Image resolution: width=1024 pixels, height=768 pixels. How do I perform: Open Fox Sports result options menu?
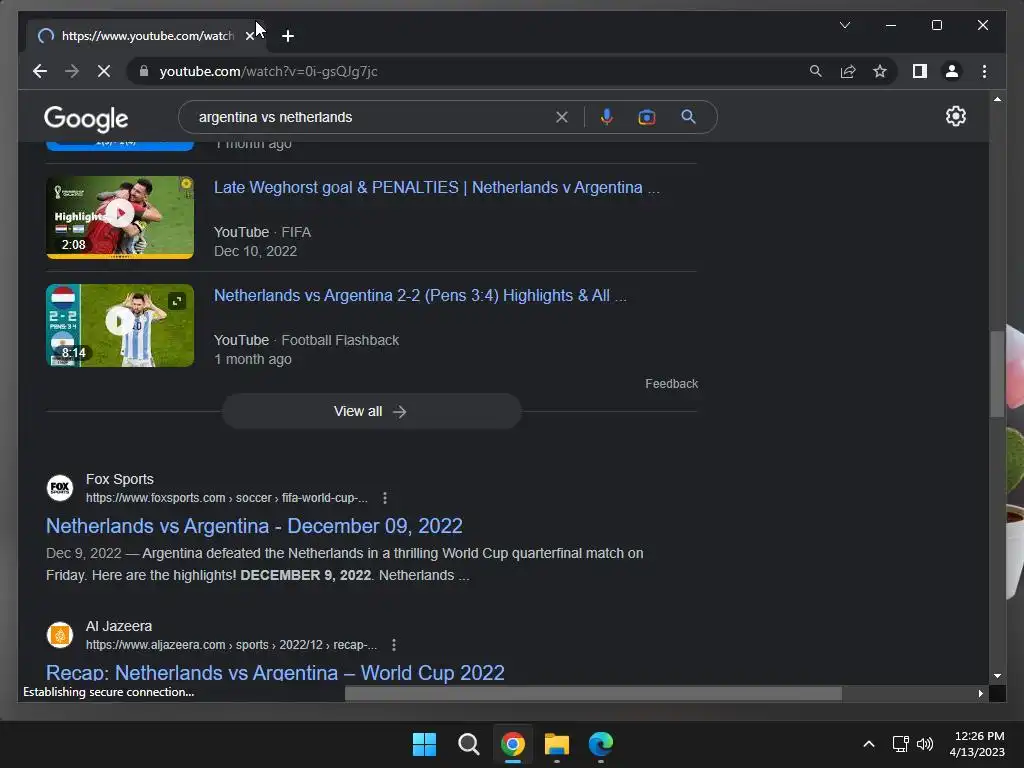tap(385, 498)
